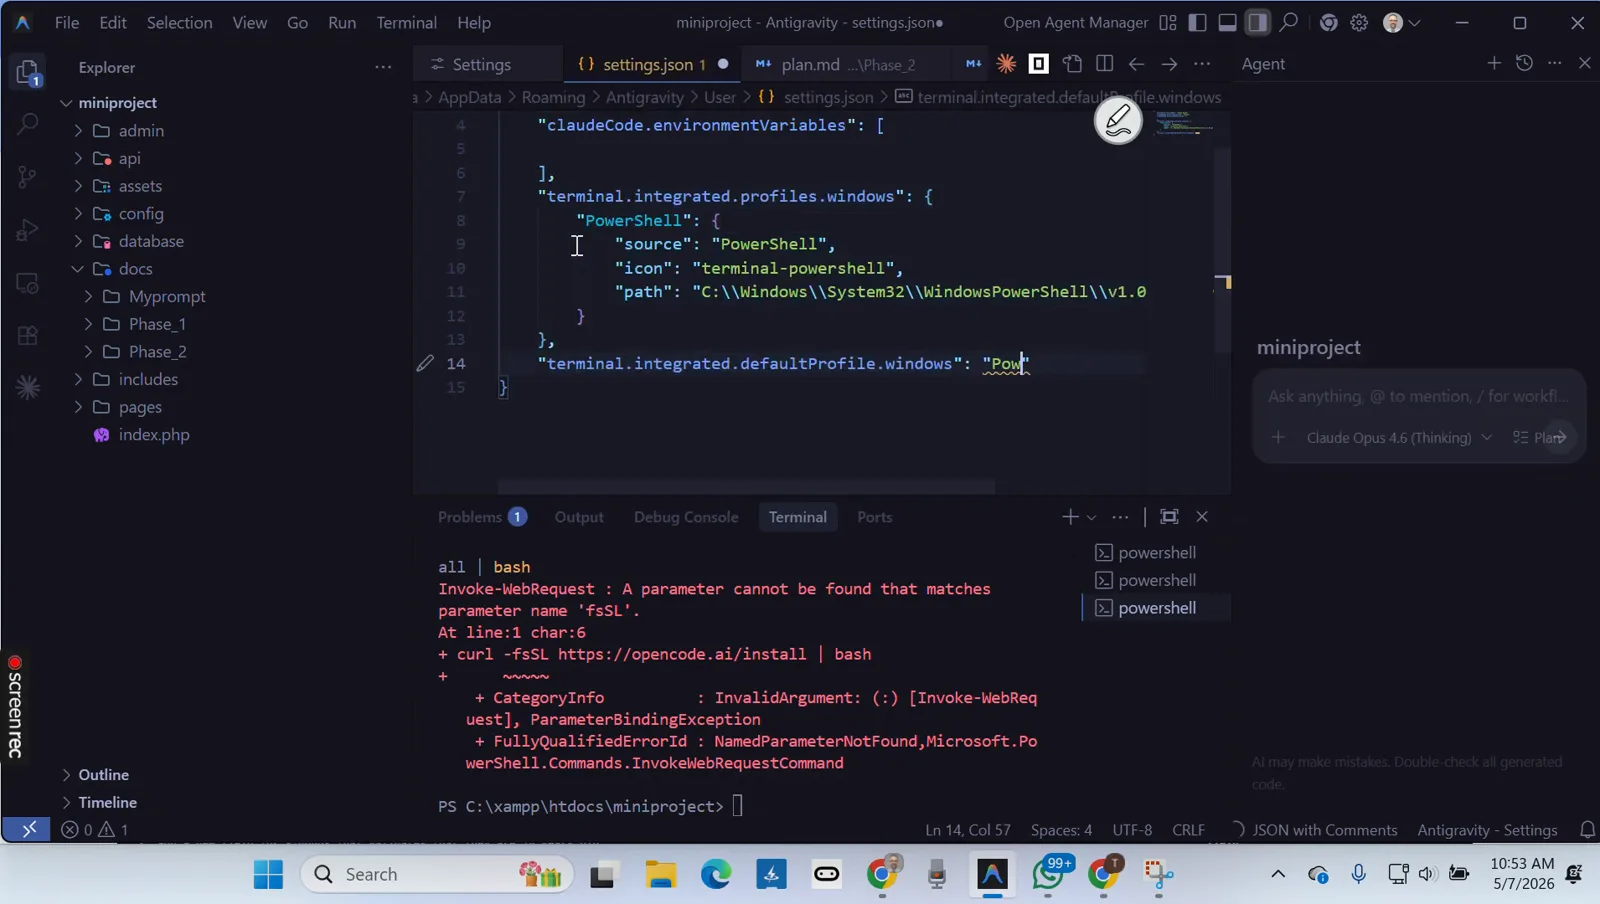This screenshot has width=1600, height=904.
Task: Click JSON with Comments language mode
Action: tap(1325, 830)
